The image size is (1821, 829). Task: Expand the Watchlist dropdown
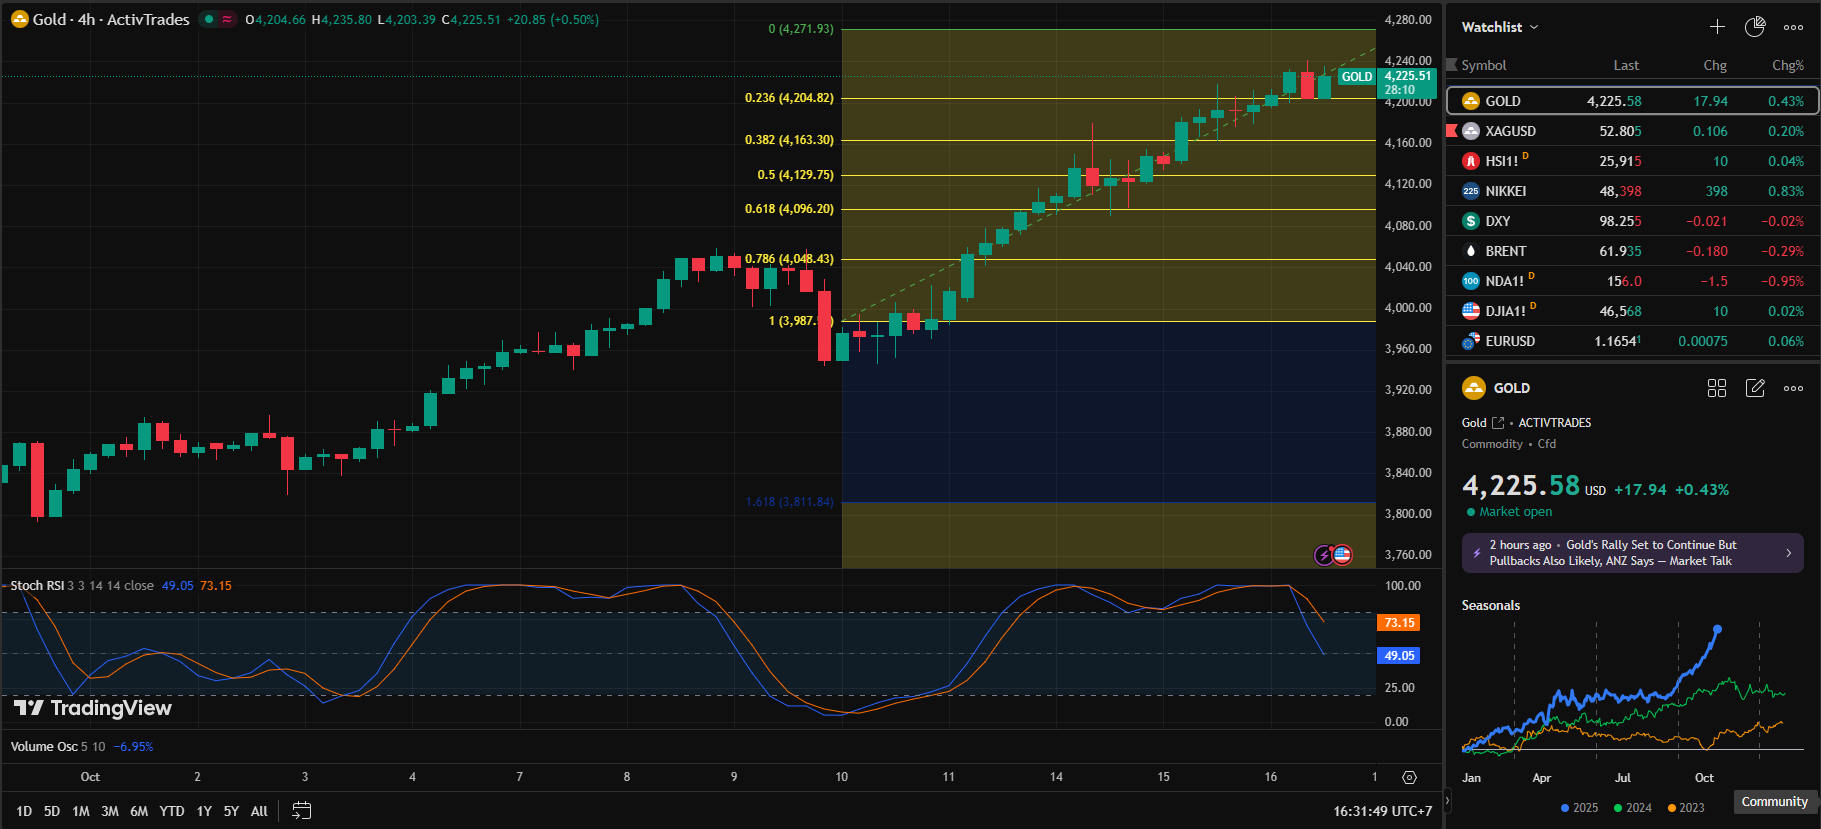click(1500, 27)
